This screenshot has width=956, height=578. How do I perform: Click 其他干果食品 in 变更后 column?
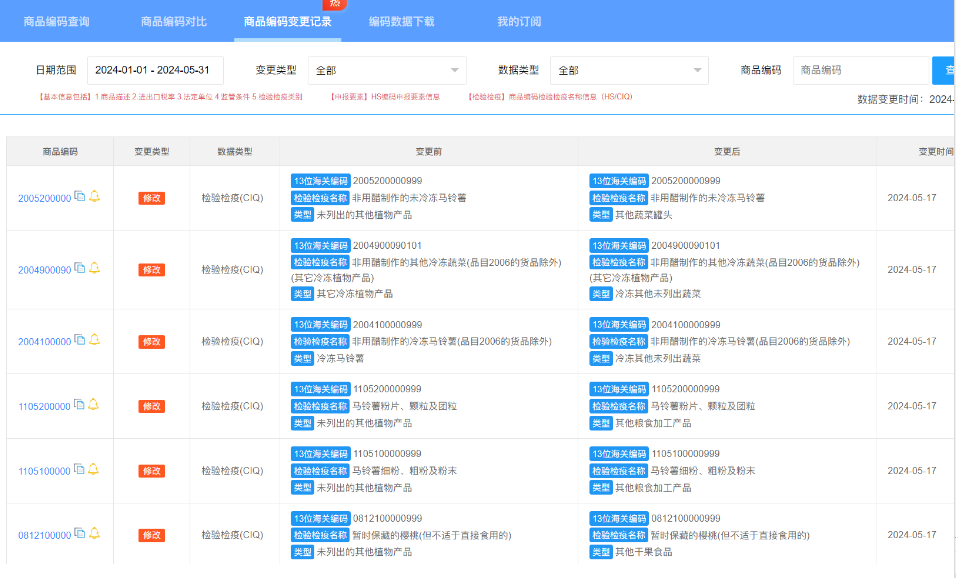644,552
